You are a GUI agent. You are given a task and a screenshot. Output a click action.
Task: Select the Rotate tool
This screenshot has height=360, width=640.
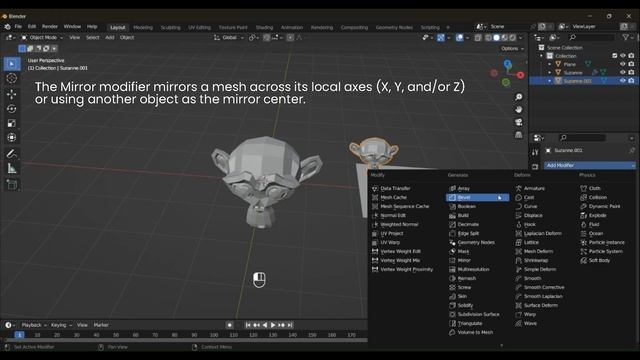(x=11, y=109)
